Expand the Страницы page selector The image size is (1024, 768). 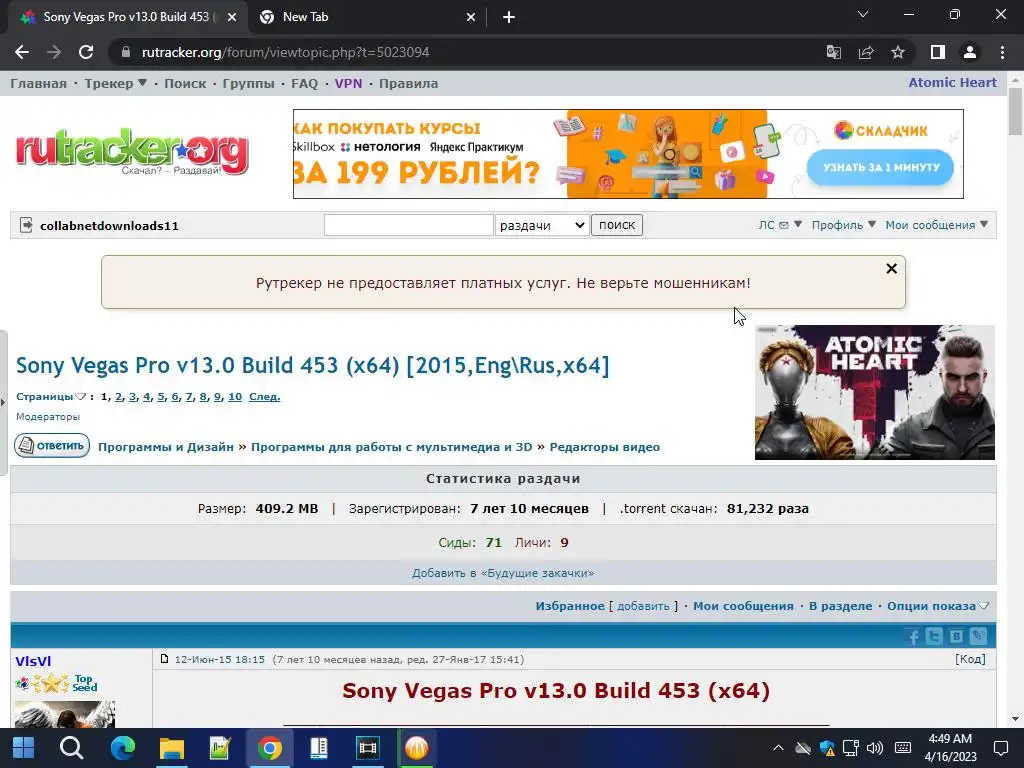click(x=51, y=396)
